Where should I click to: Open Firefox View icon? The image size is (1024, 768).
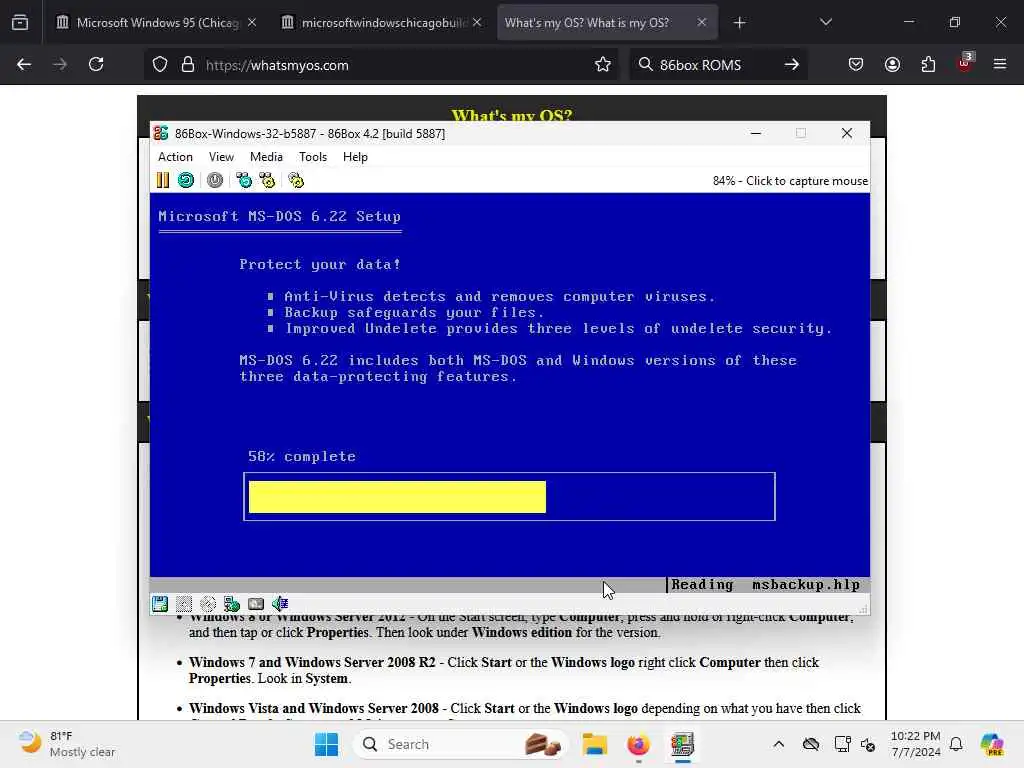20,23
